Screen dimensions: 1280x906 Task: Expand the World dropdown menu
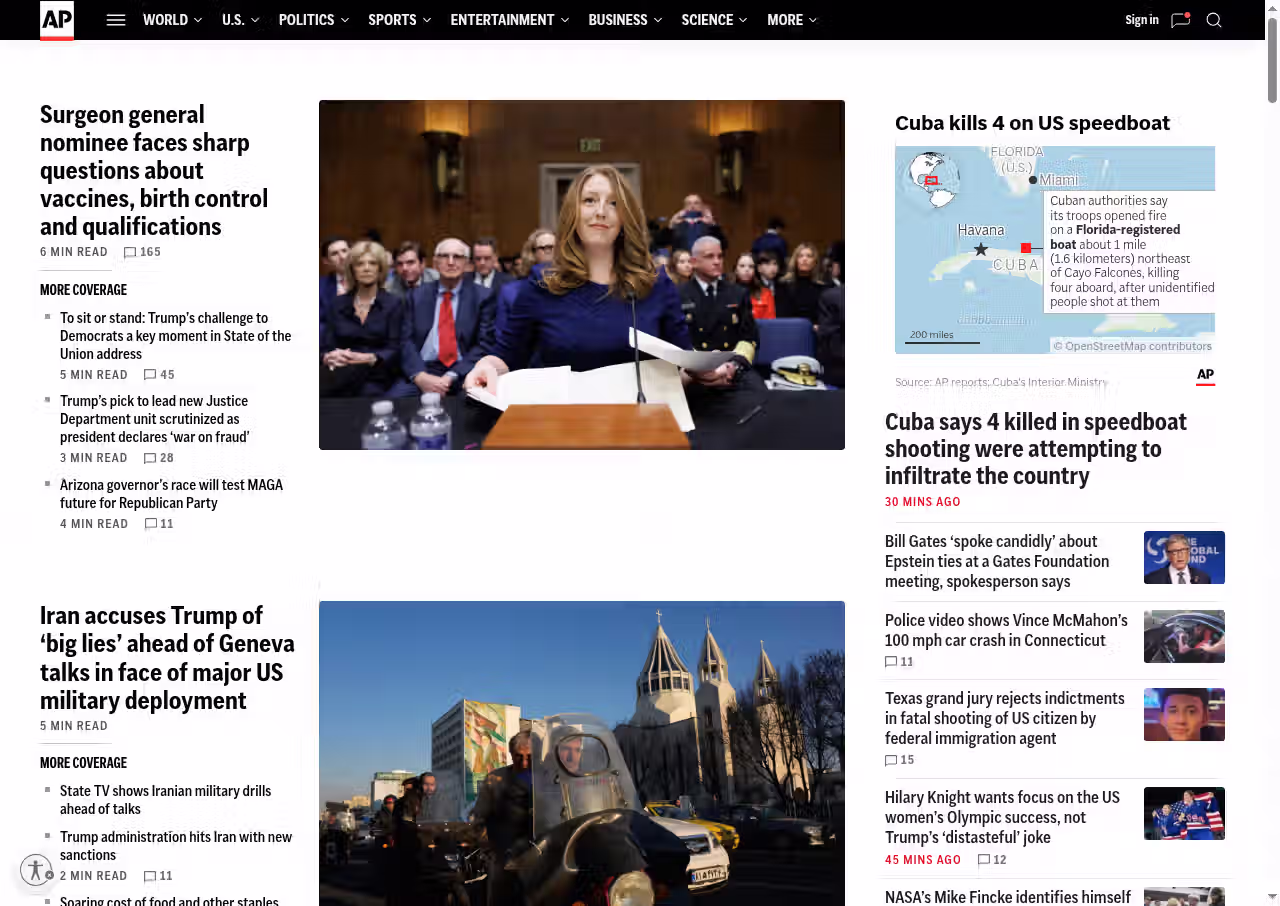172,20
